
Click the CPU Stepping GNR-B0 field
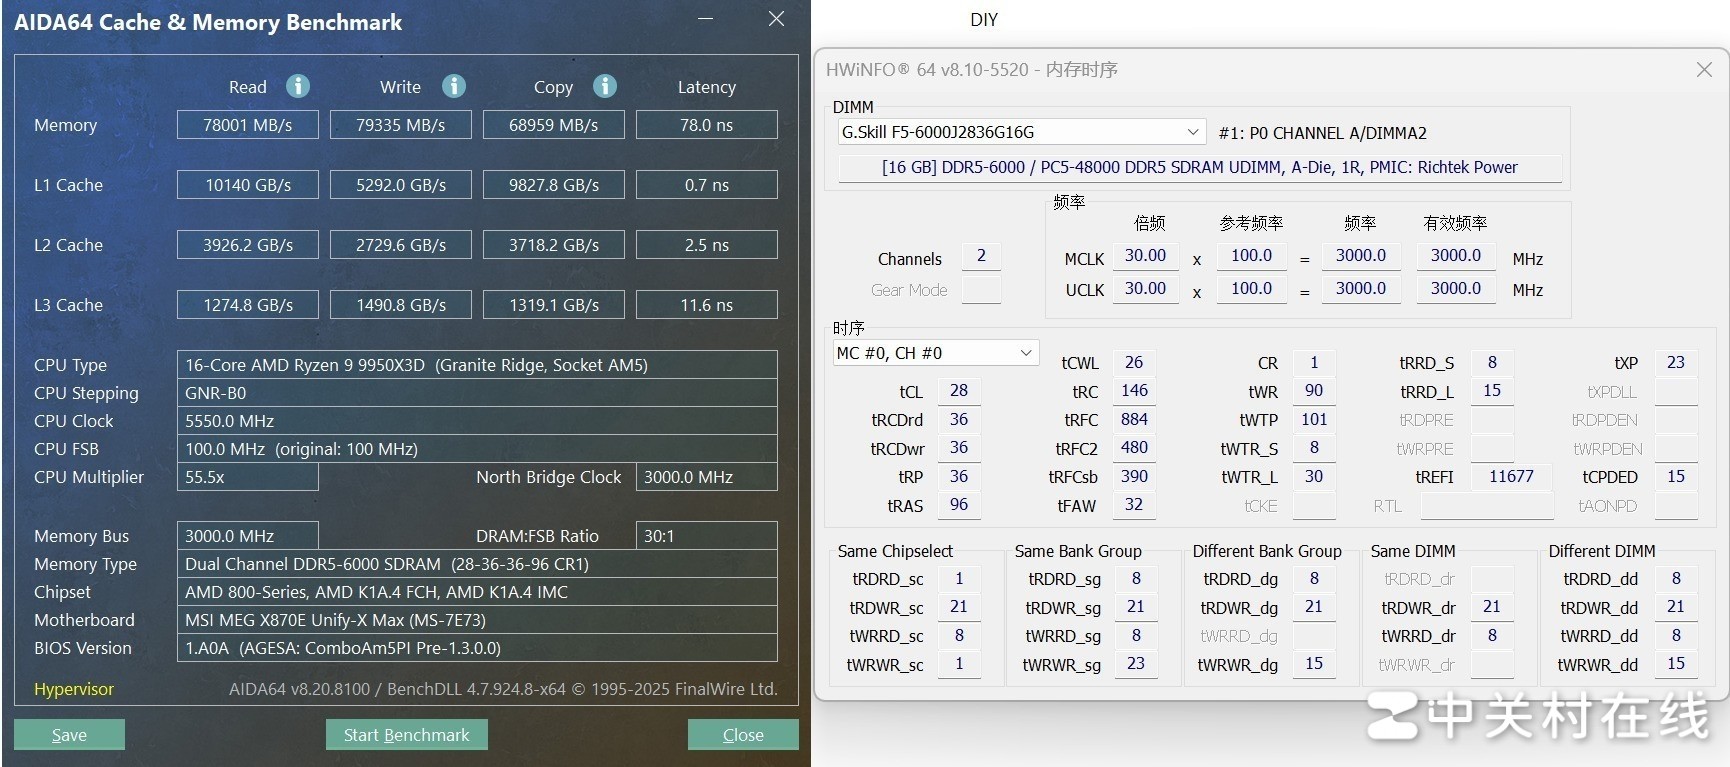477,393
